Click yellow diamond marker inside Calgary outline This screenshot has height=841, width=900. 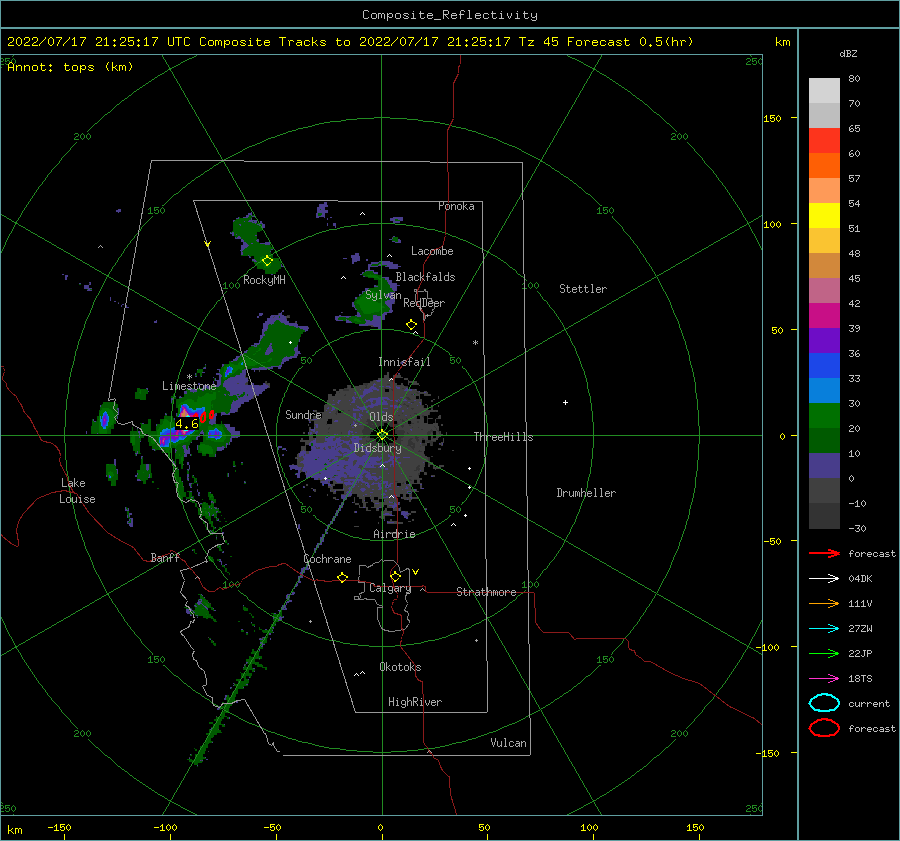pos(395,576)
